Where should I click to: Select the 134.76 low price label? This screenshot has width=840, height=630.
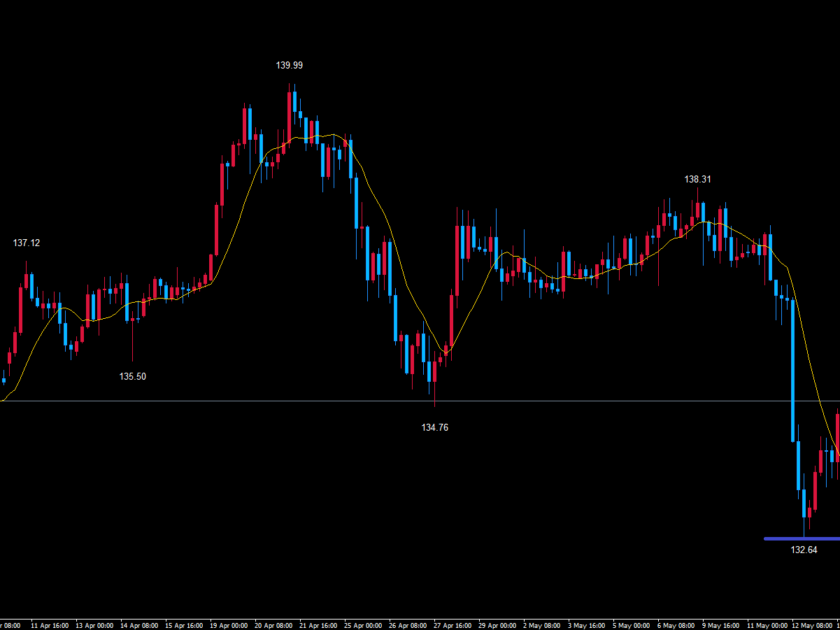[x=435, y=427]
